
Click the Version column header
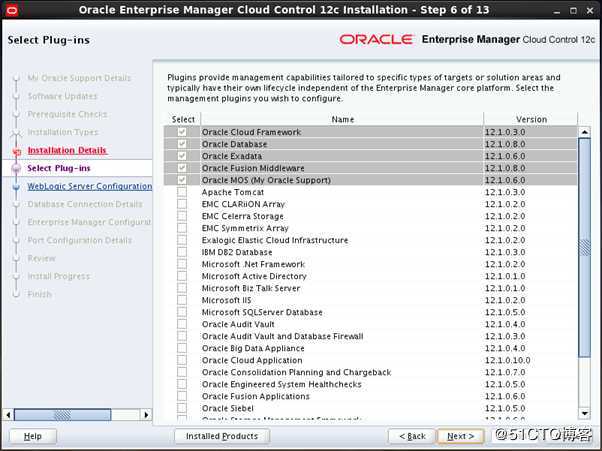pyautogui.click(x=531, y=119)
